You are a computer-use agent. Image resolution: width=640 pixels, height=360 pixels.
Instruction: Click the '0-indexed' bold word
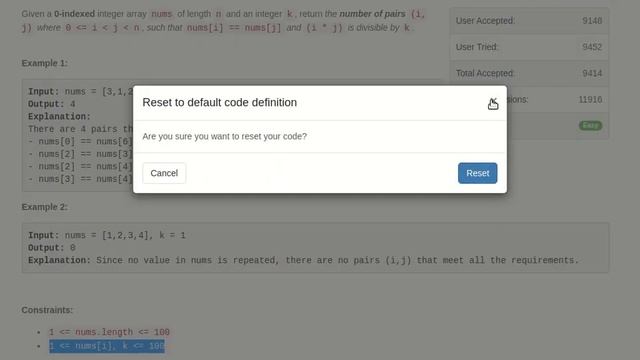(74, 14)
